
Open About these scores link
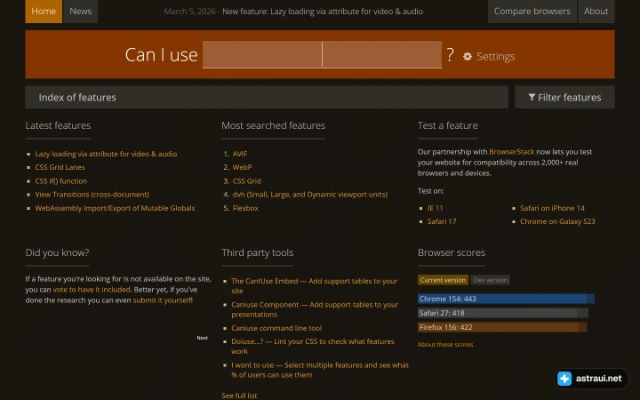[x=445, y=344]
